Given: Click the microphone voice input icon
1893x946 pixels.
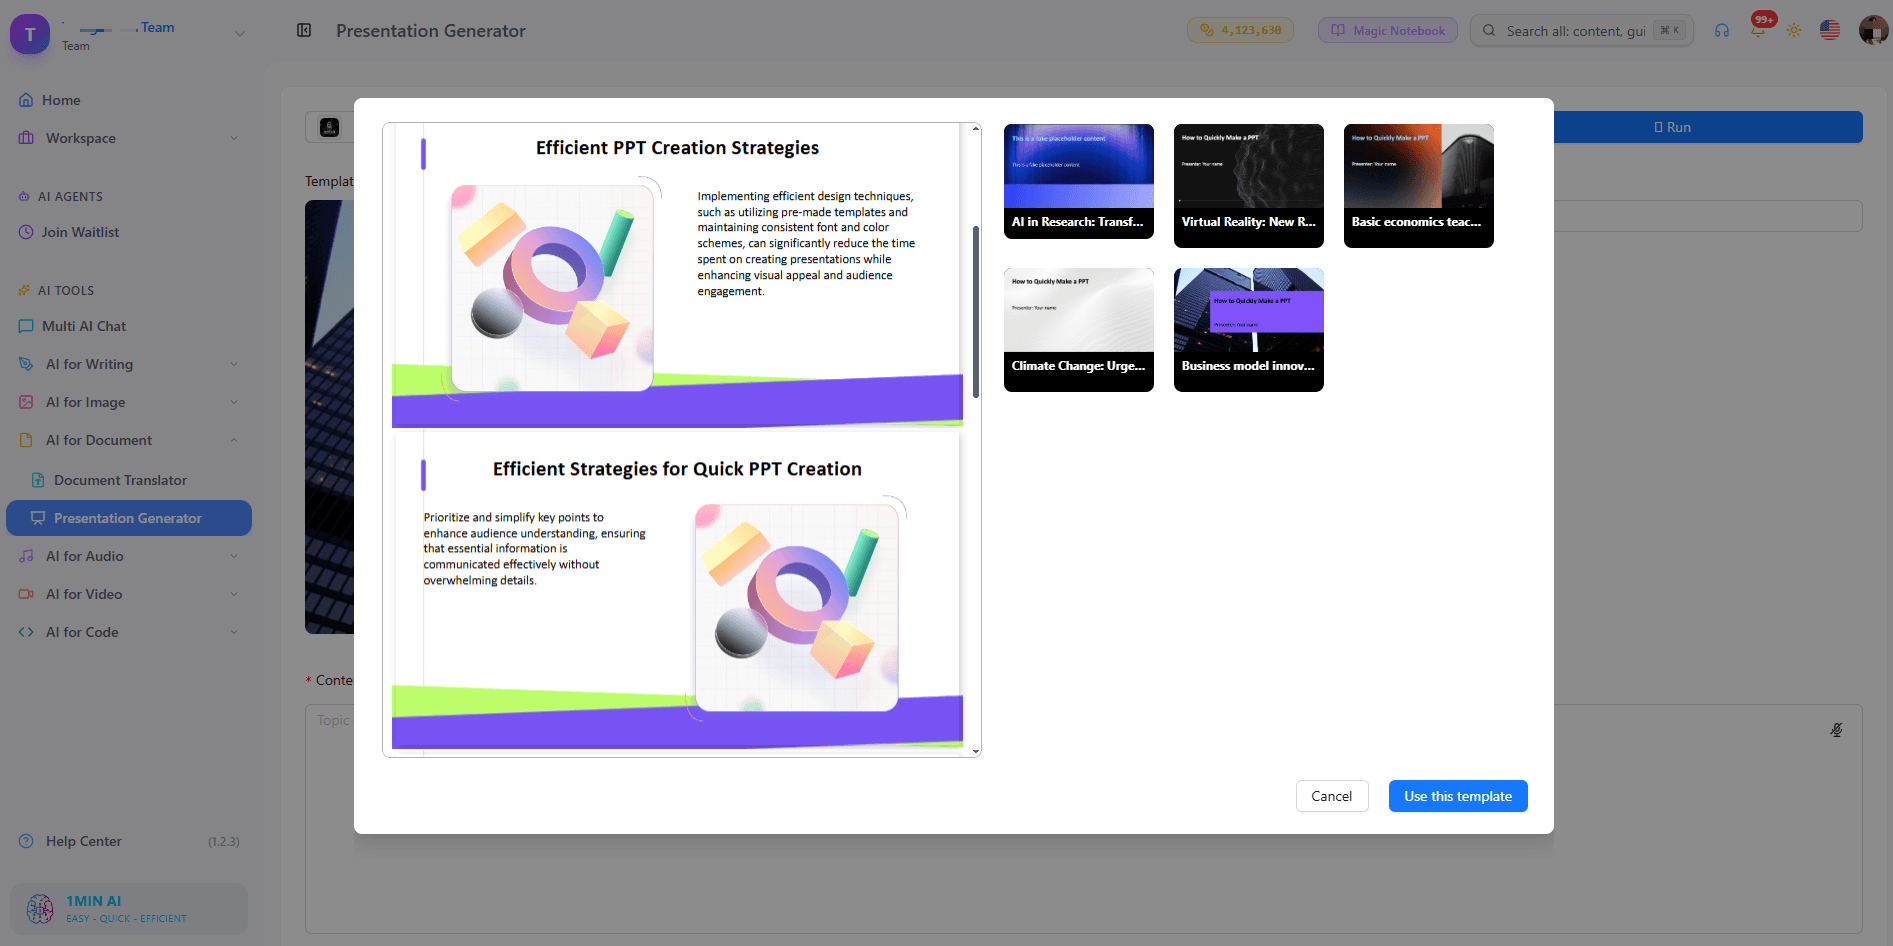Looking at the screenshot, I should tap(1837, 730).
